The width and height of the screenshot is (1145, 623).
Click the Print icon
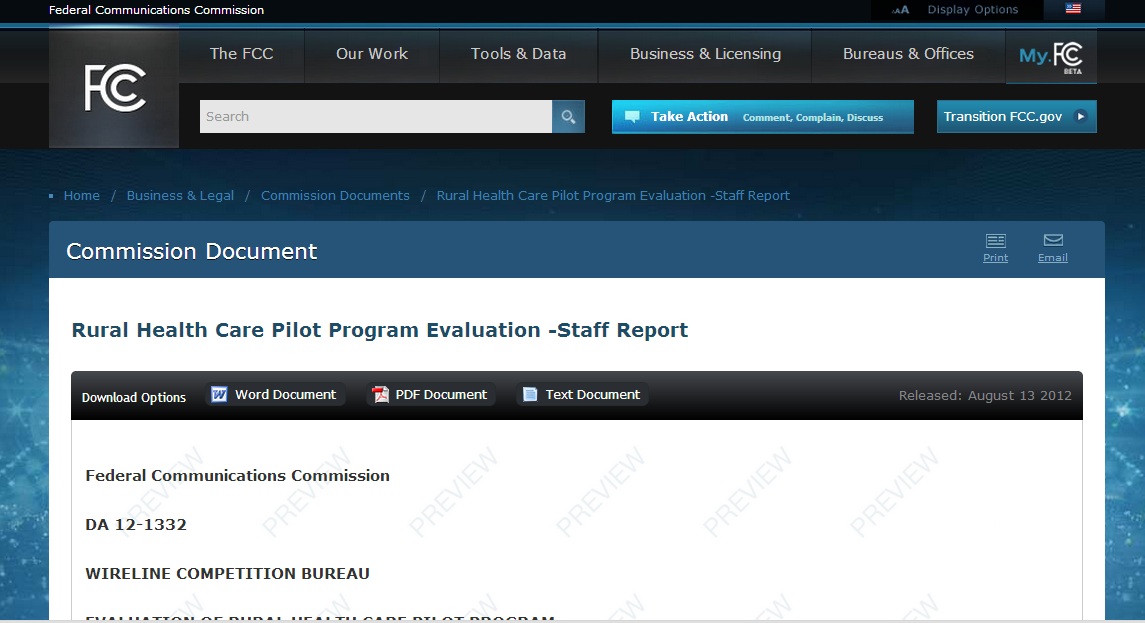[x=995, y=240]
